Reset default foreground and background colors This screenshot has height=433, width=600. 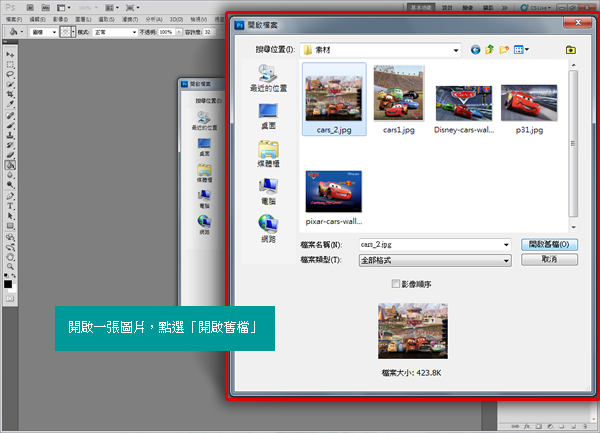tap(6, 275)
